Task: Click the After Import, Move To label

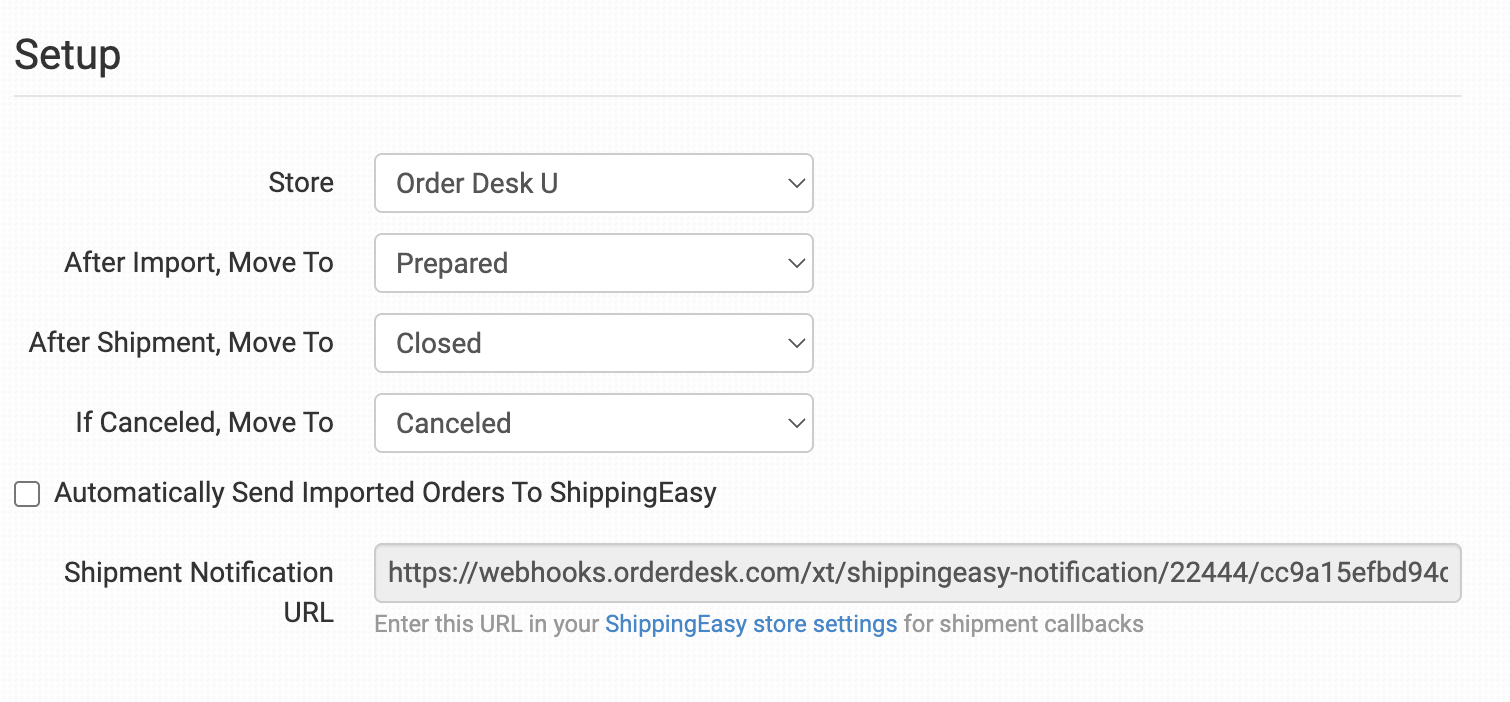Action: click(x=199, y=263)
